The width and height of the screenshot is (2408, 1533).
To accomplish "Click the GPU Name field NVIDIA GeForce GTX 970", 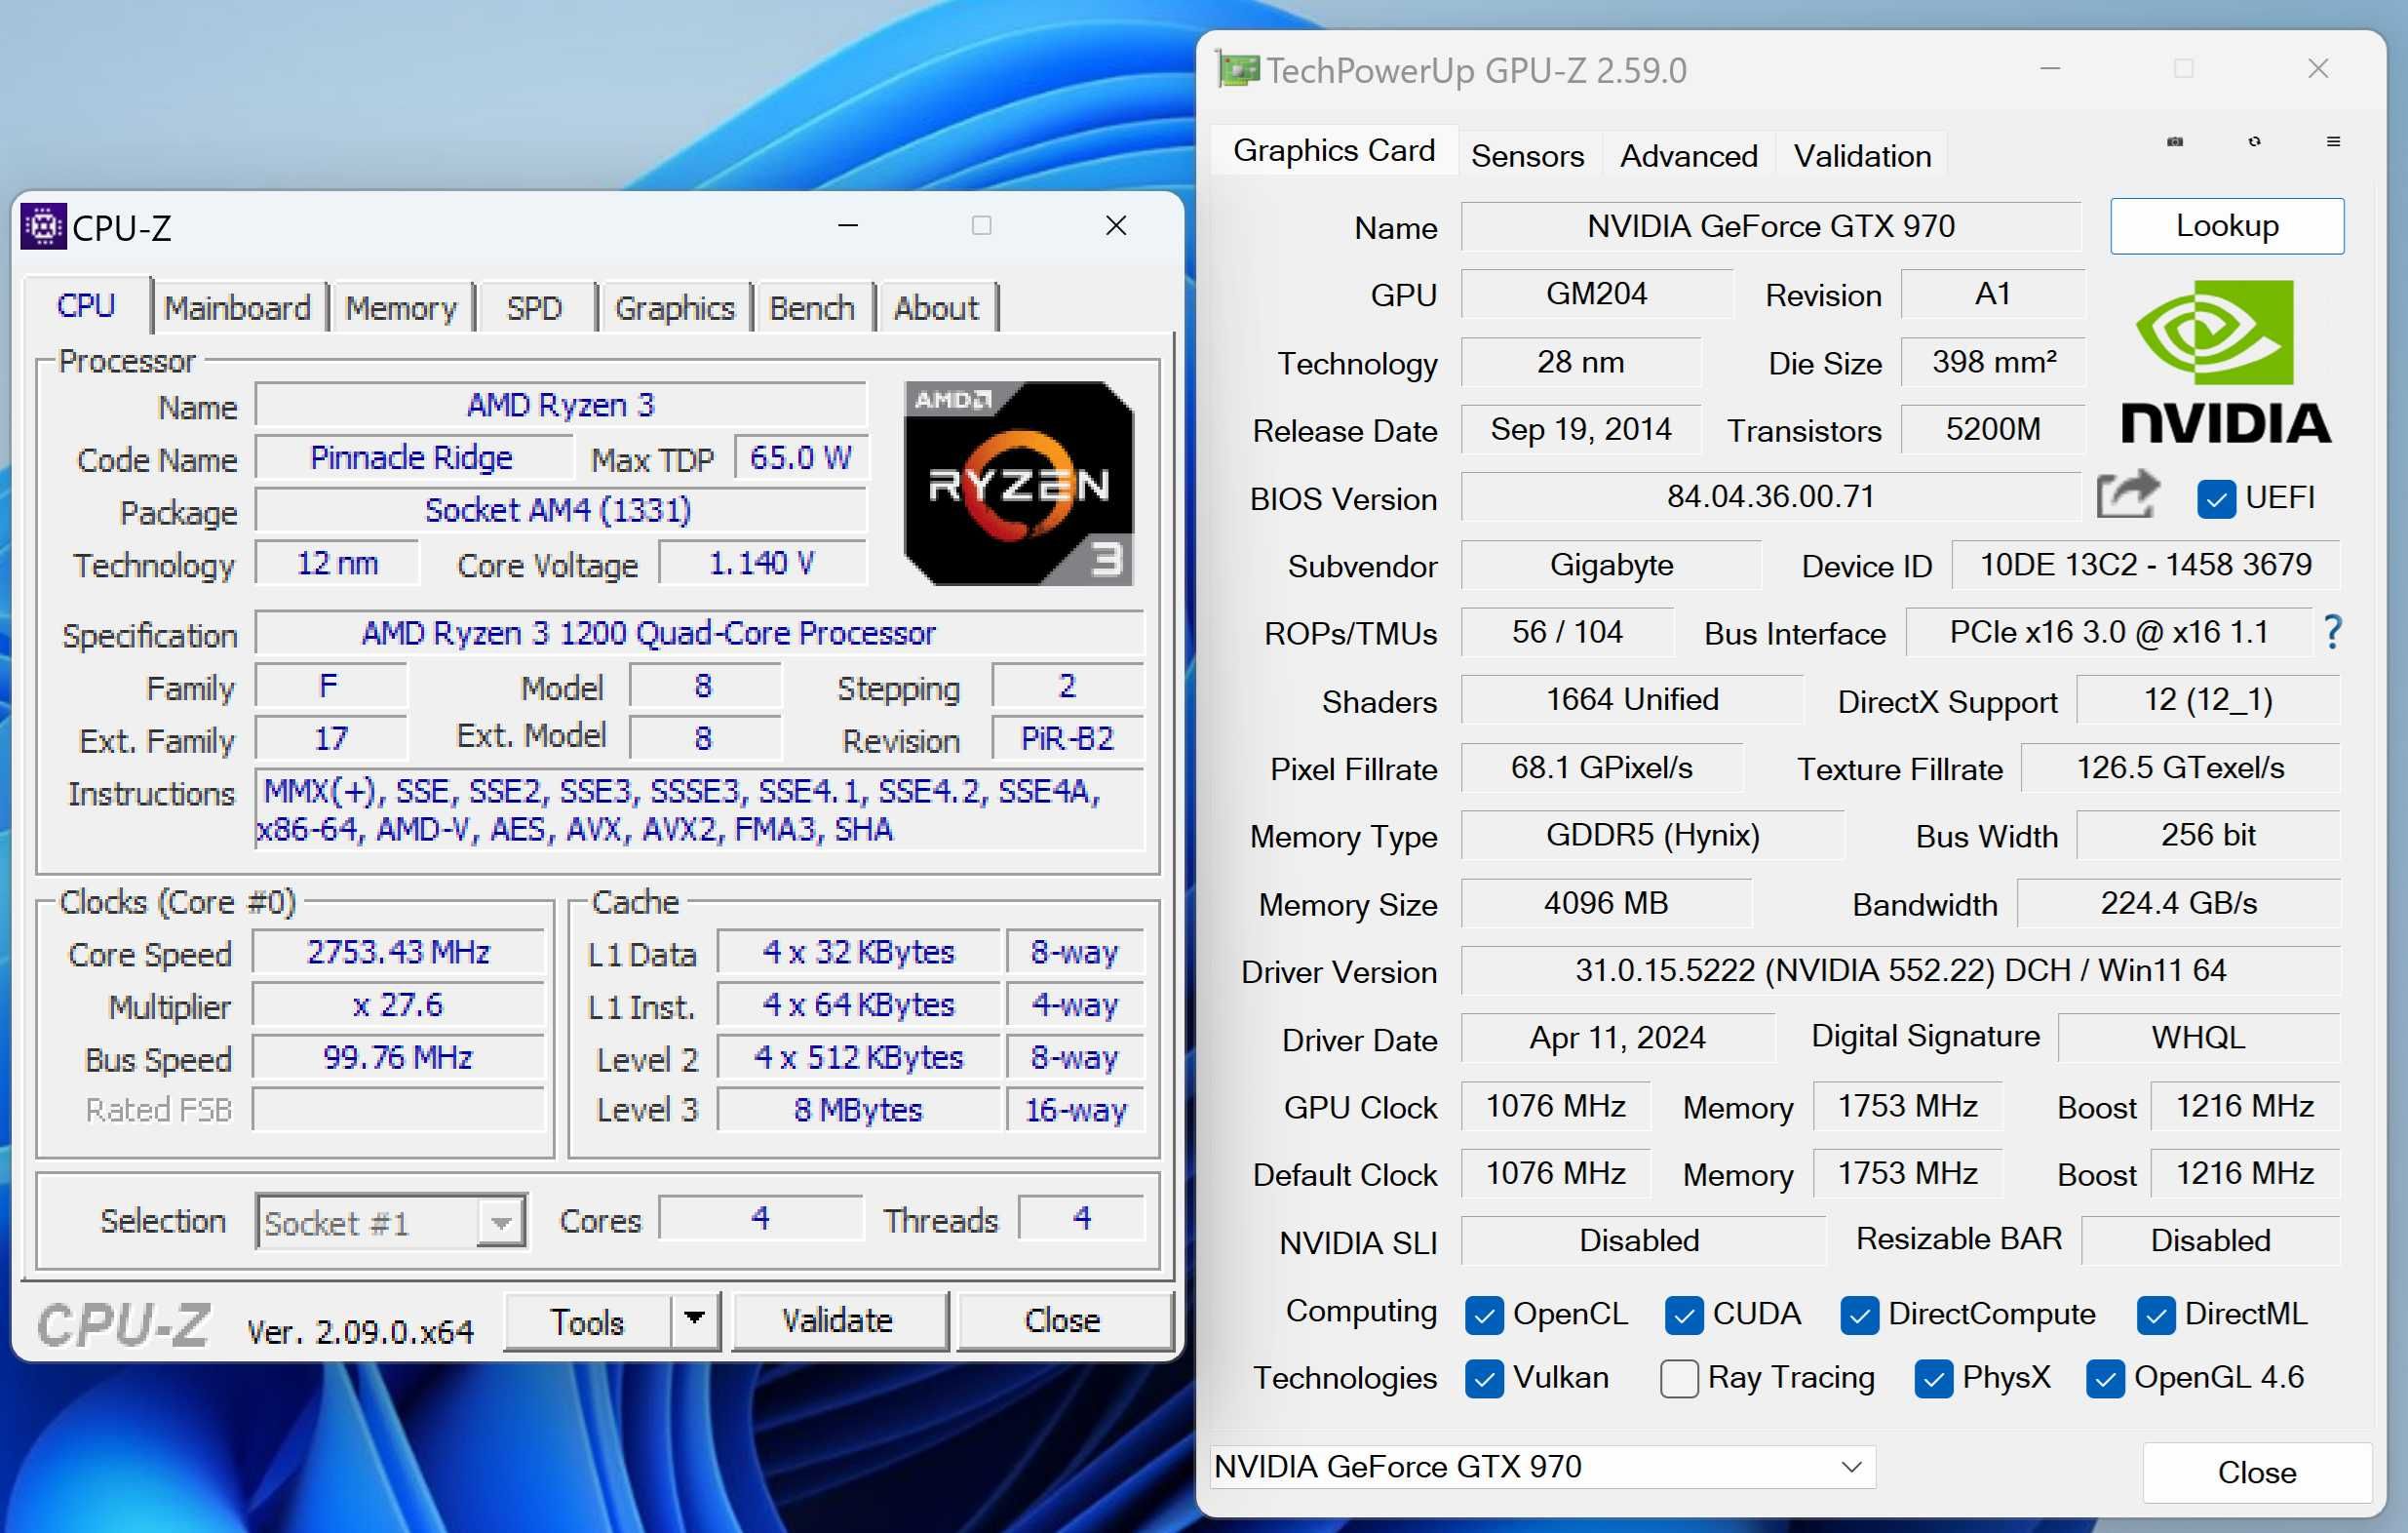I will coord(1770,226).
